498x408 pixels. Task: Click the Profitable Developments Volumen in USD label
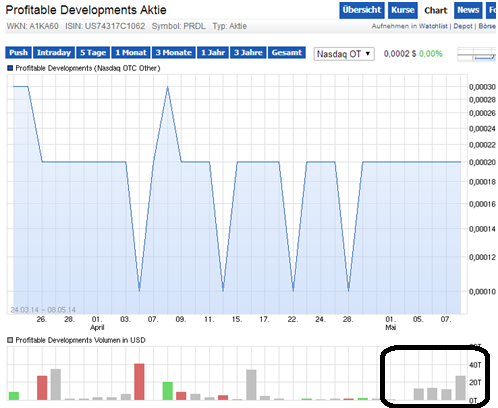click(x=80, y=340)
